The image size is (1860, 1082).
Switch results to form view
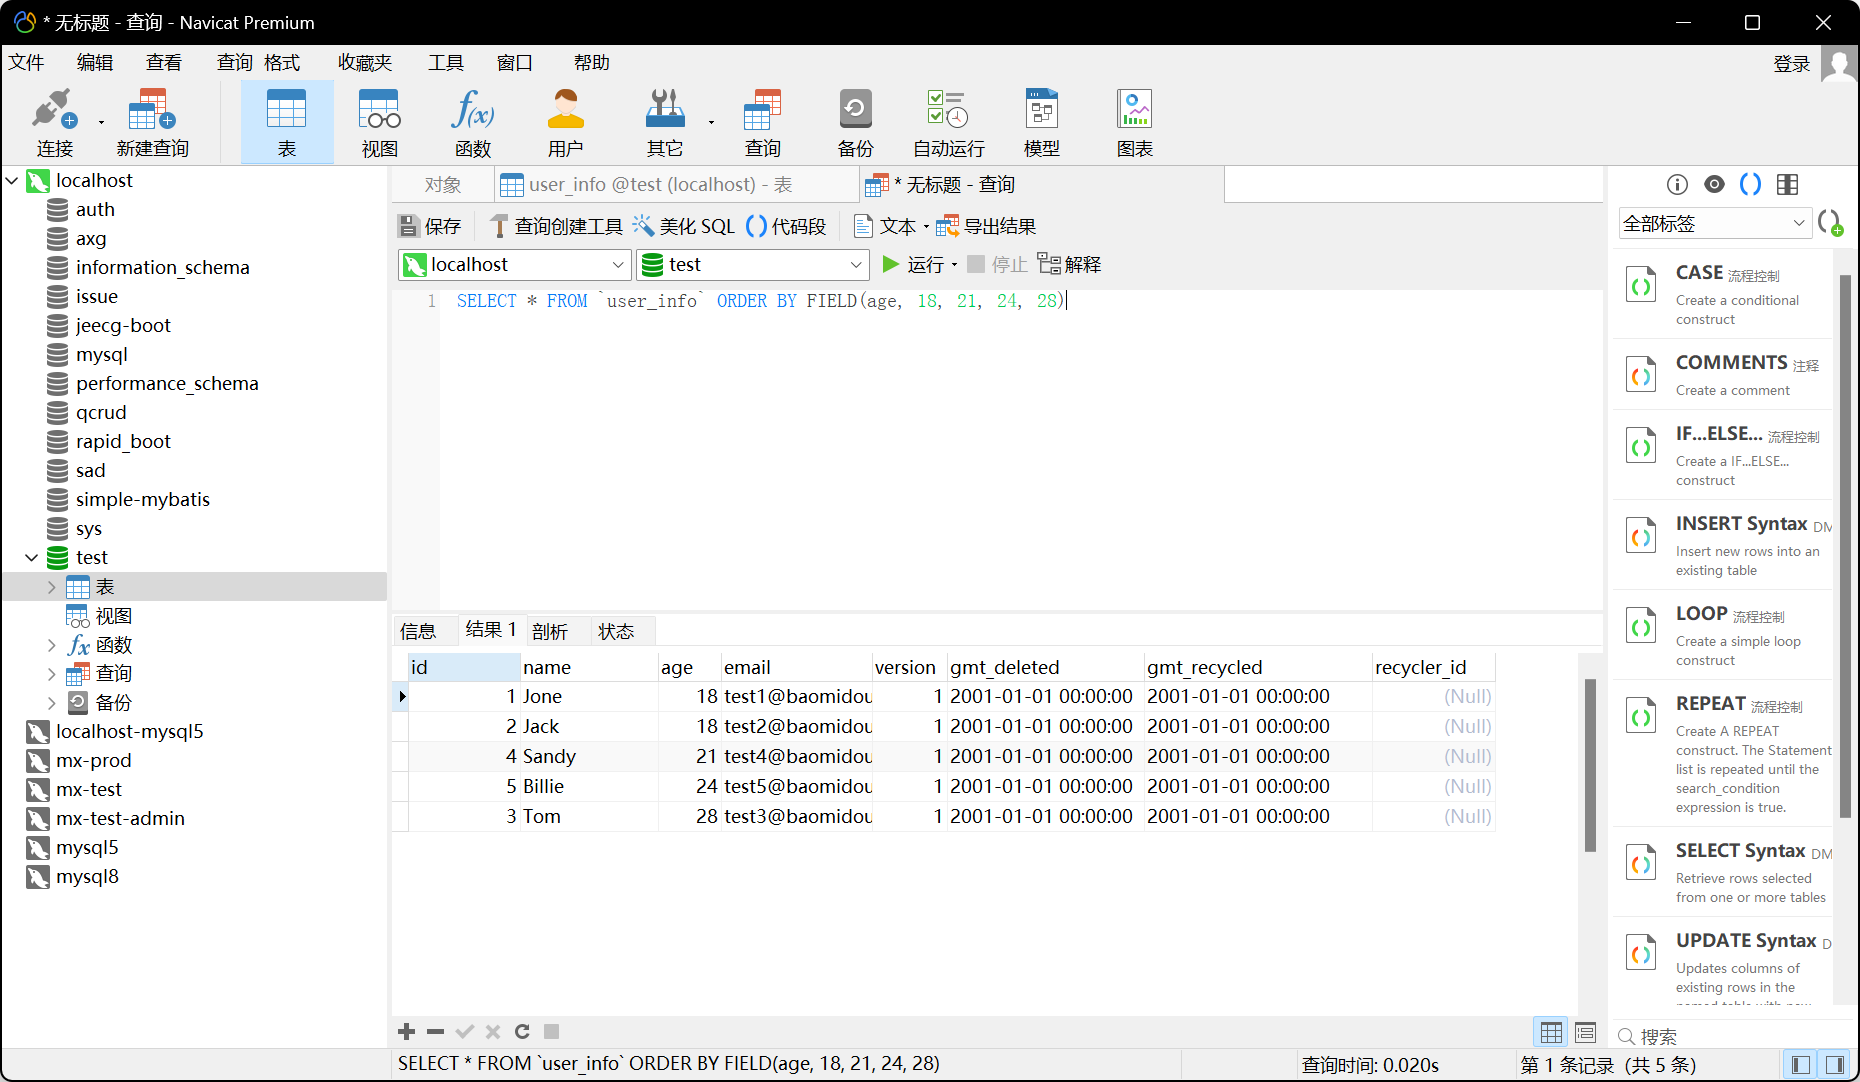point(1585,1032)
